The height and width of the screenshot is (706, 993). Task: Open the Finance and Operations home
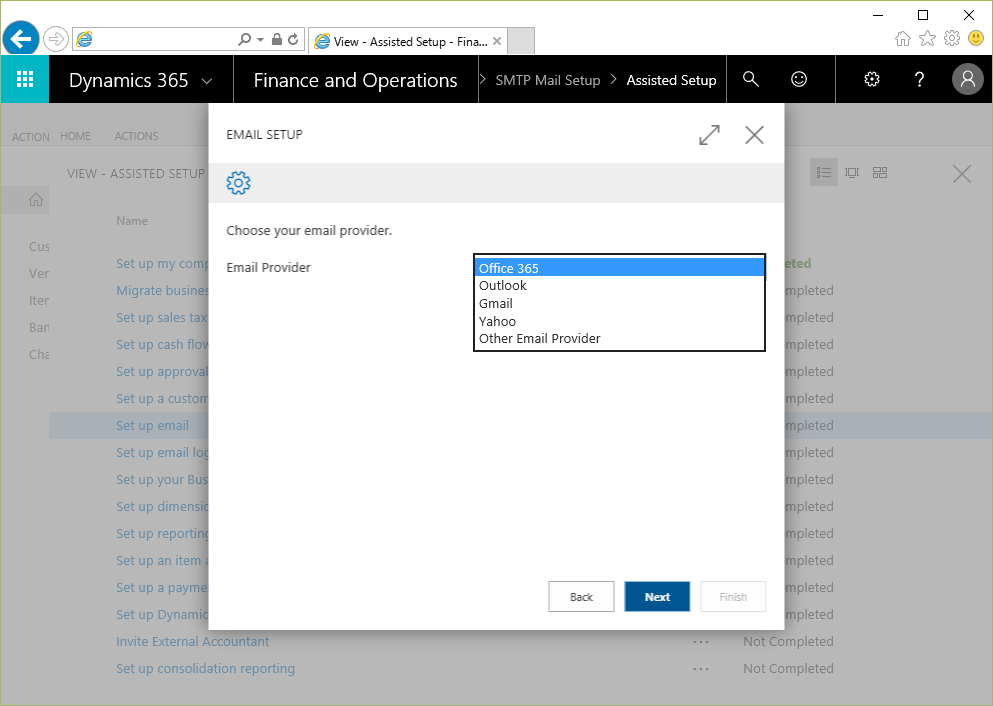[355, 80]
